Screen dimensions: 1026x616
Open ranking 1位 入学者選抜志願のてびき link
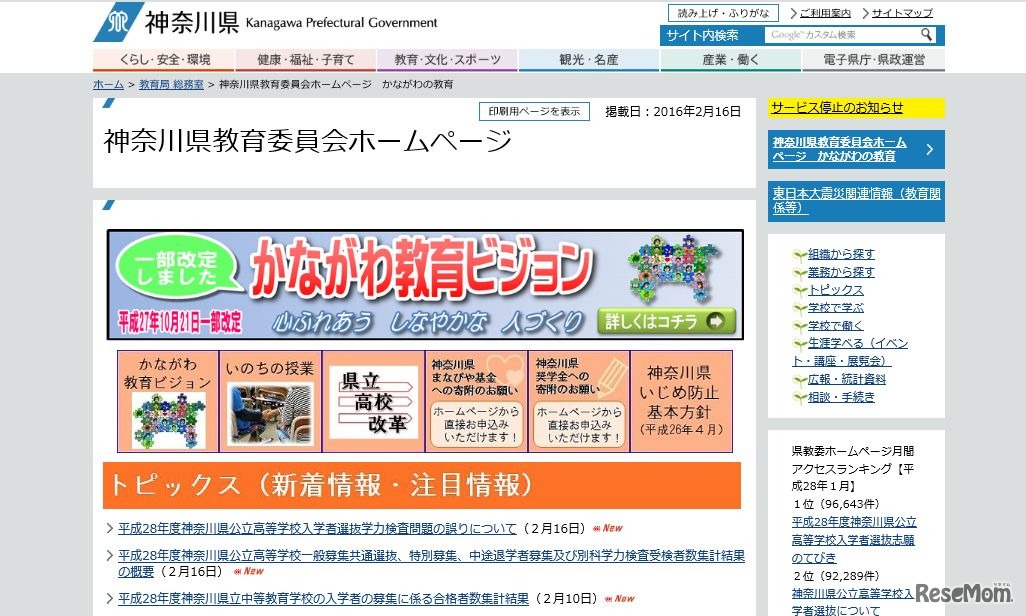(x=854, y=540)
